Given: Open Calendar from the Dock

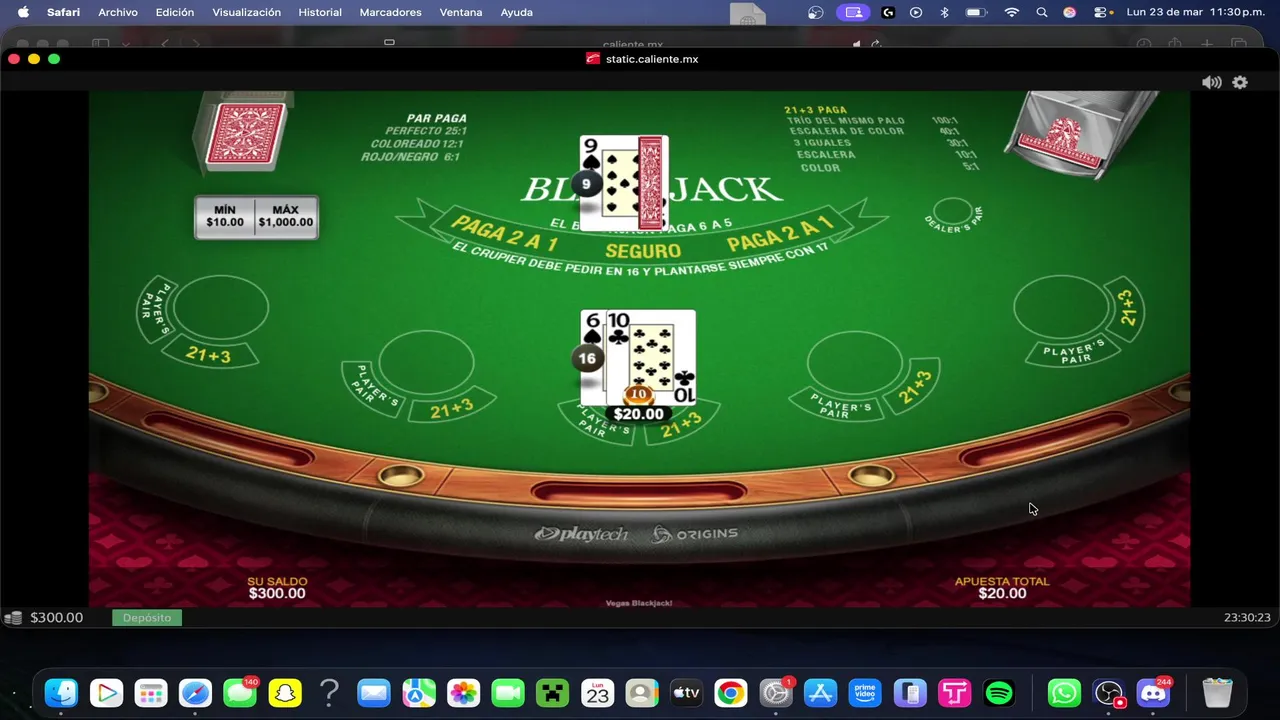Looking at the screenshot, I should [597, 693].
